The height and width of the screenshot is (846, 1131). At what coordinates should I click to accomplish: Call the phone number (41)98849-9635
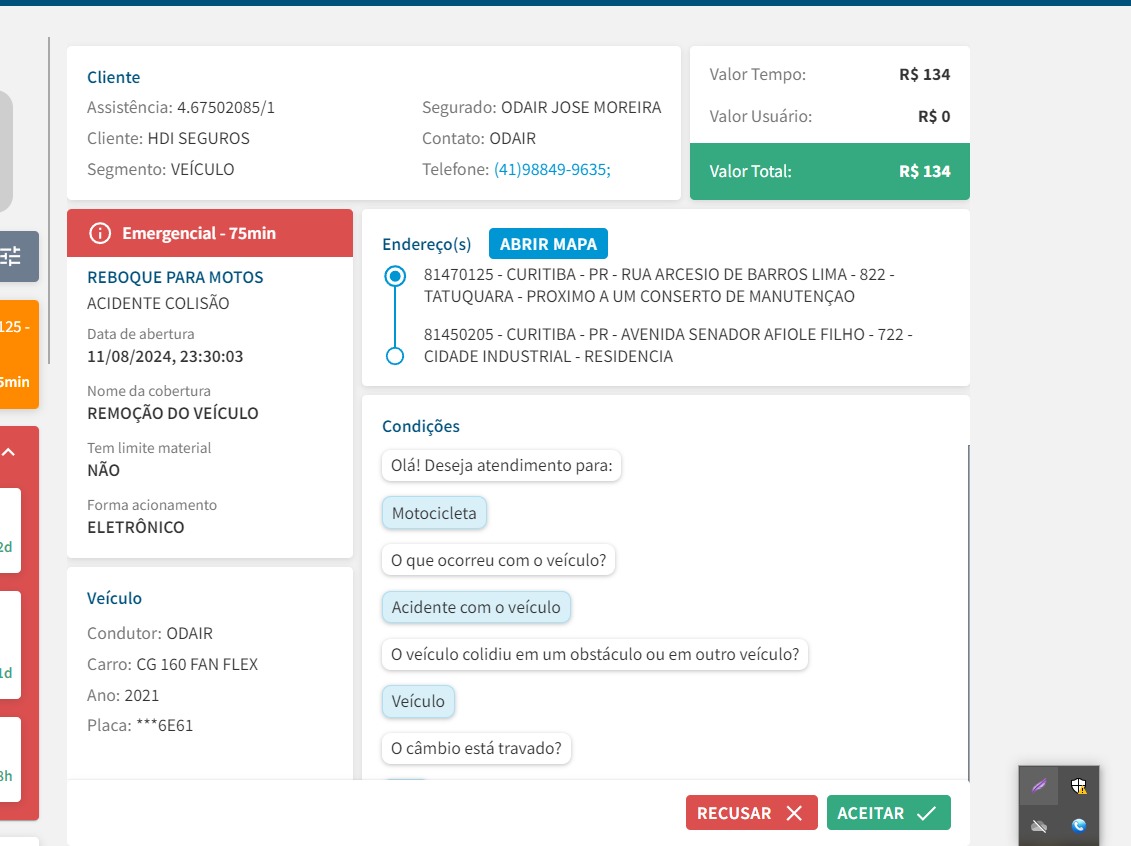coord(552,169)
